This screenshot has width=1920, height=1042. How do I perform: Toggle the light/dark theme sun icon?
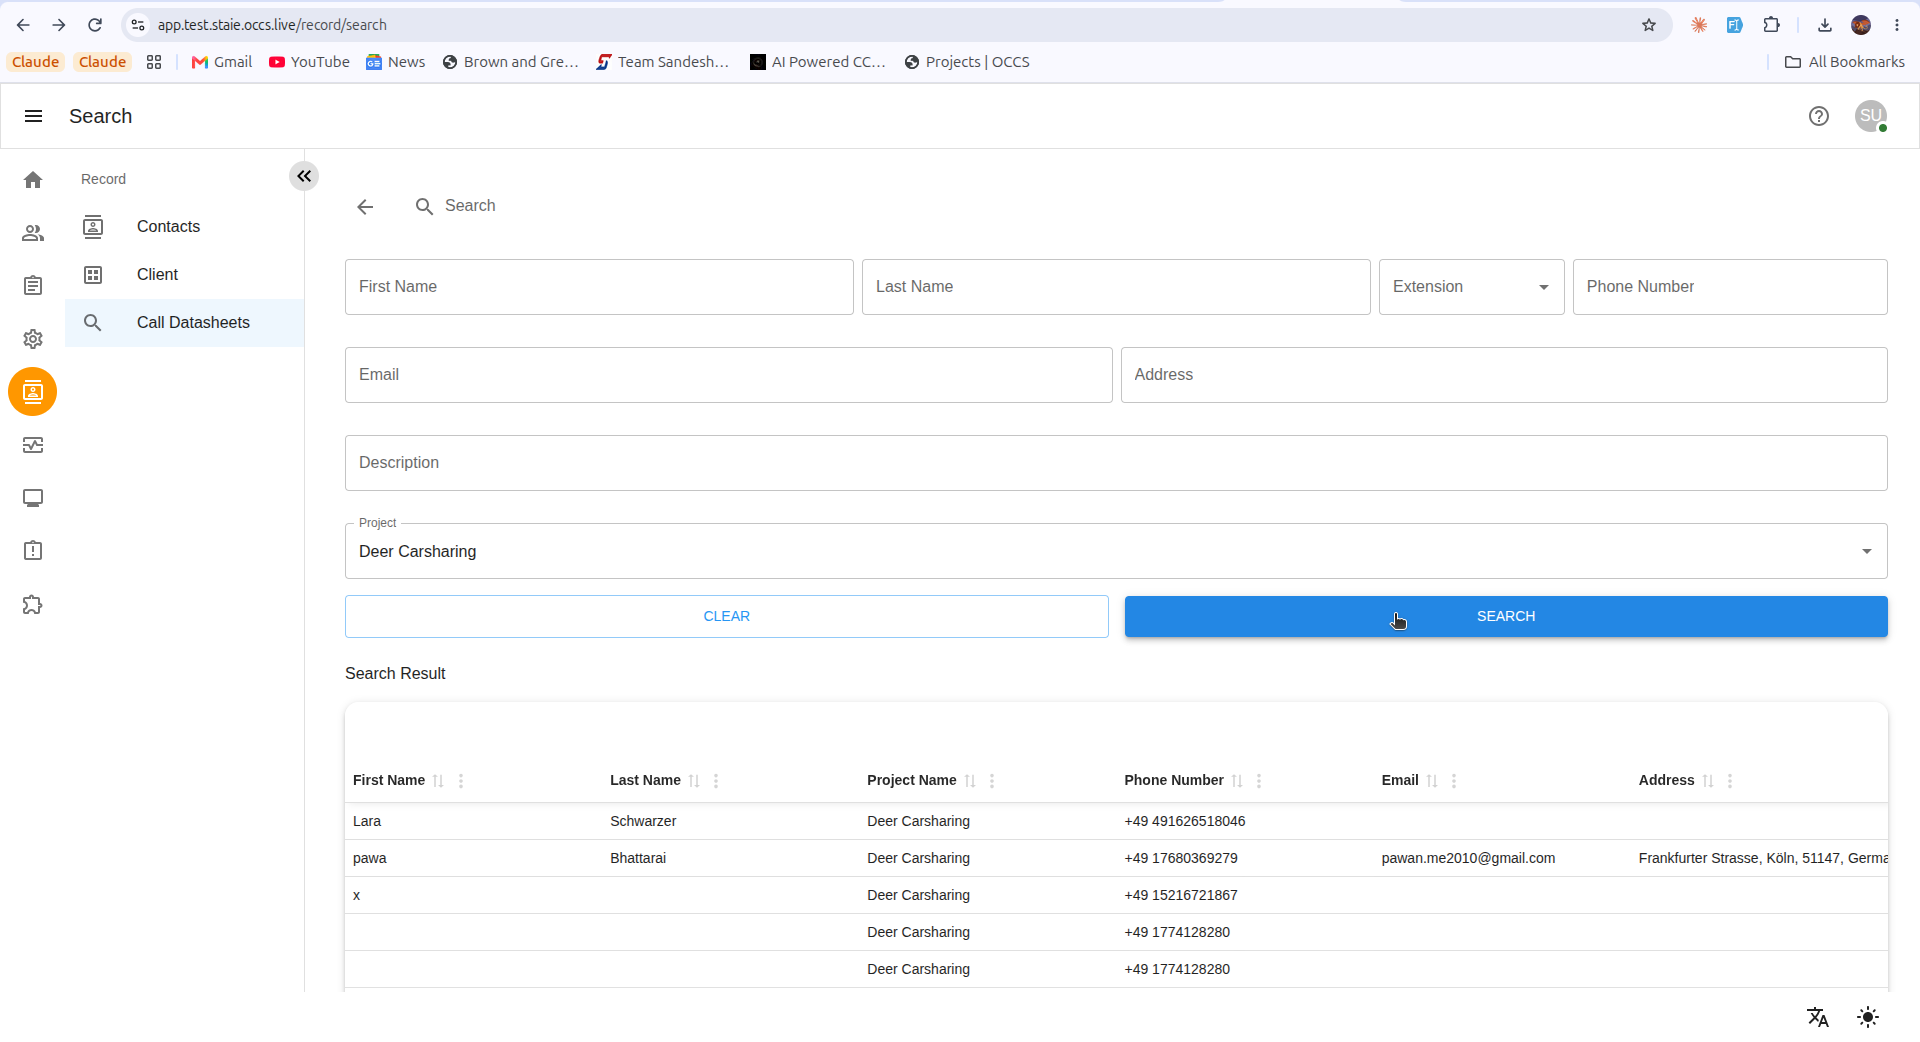(1868, 1017)
